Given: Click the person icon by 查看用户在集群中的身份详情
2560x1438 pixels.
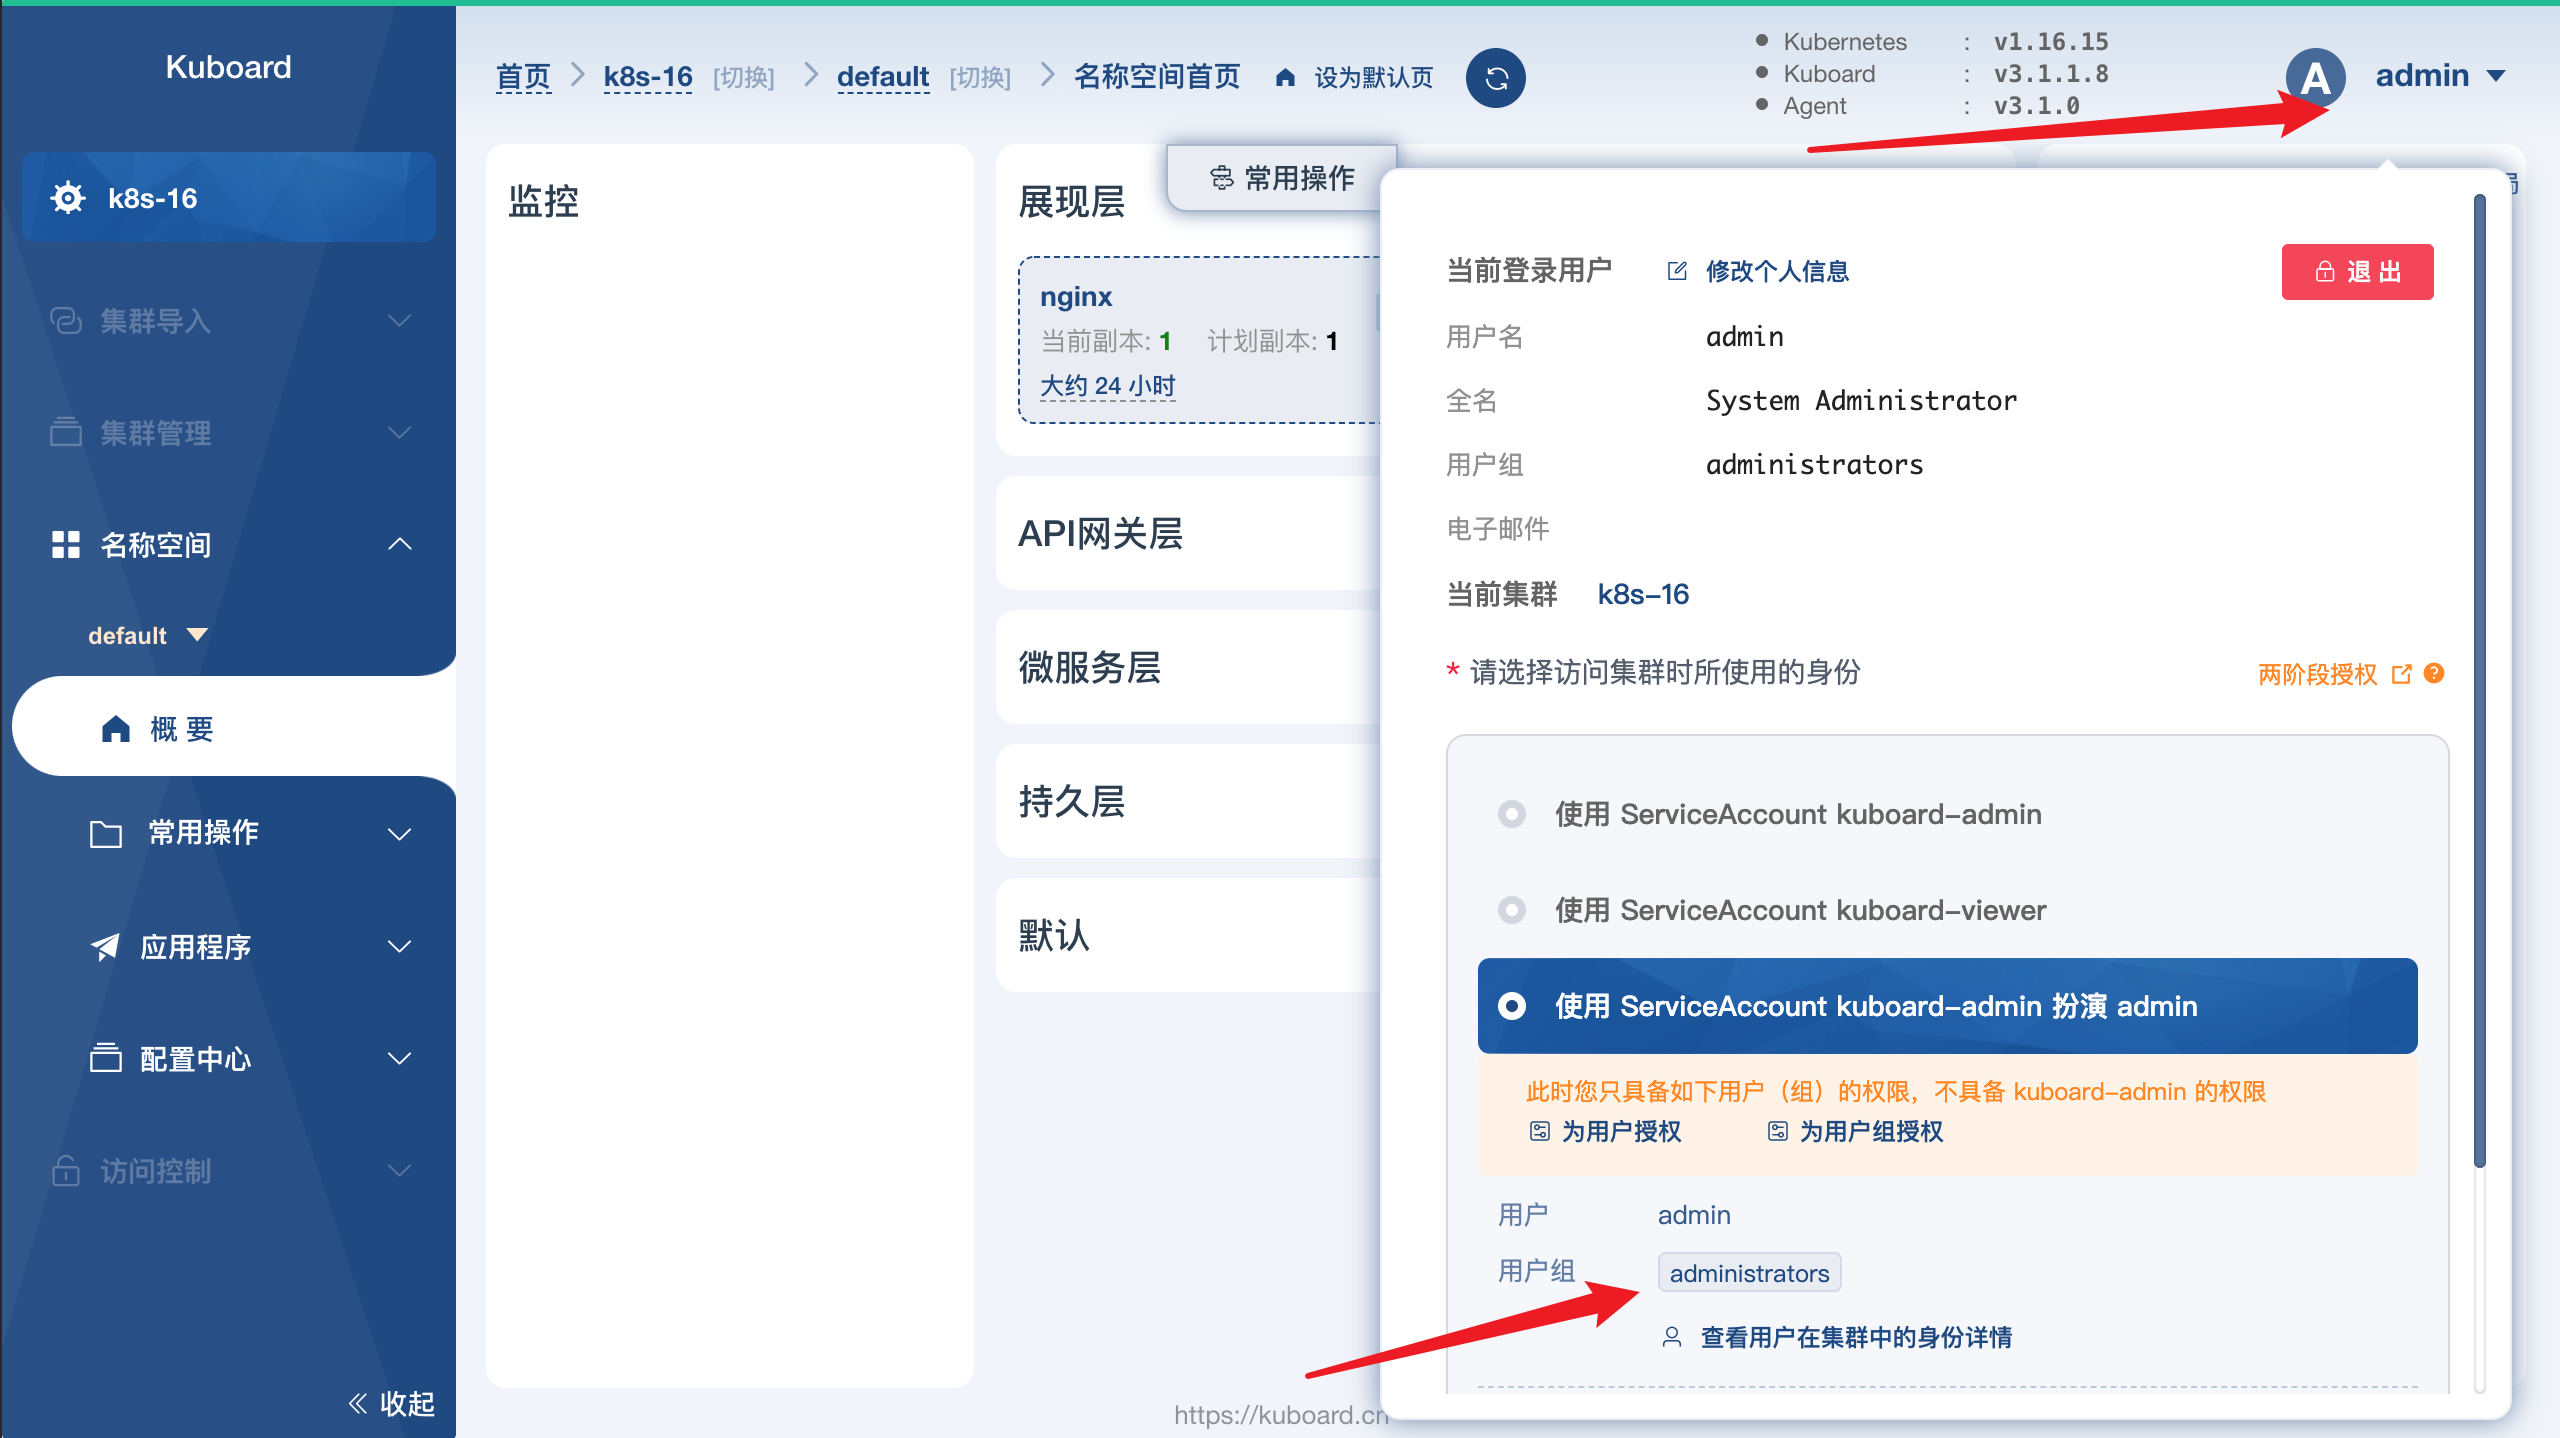Looking at the screenshot, I should (x=1672, y=1337).
